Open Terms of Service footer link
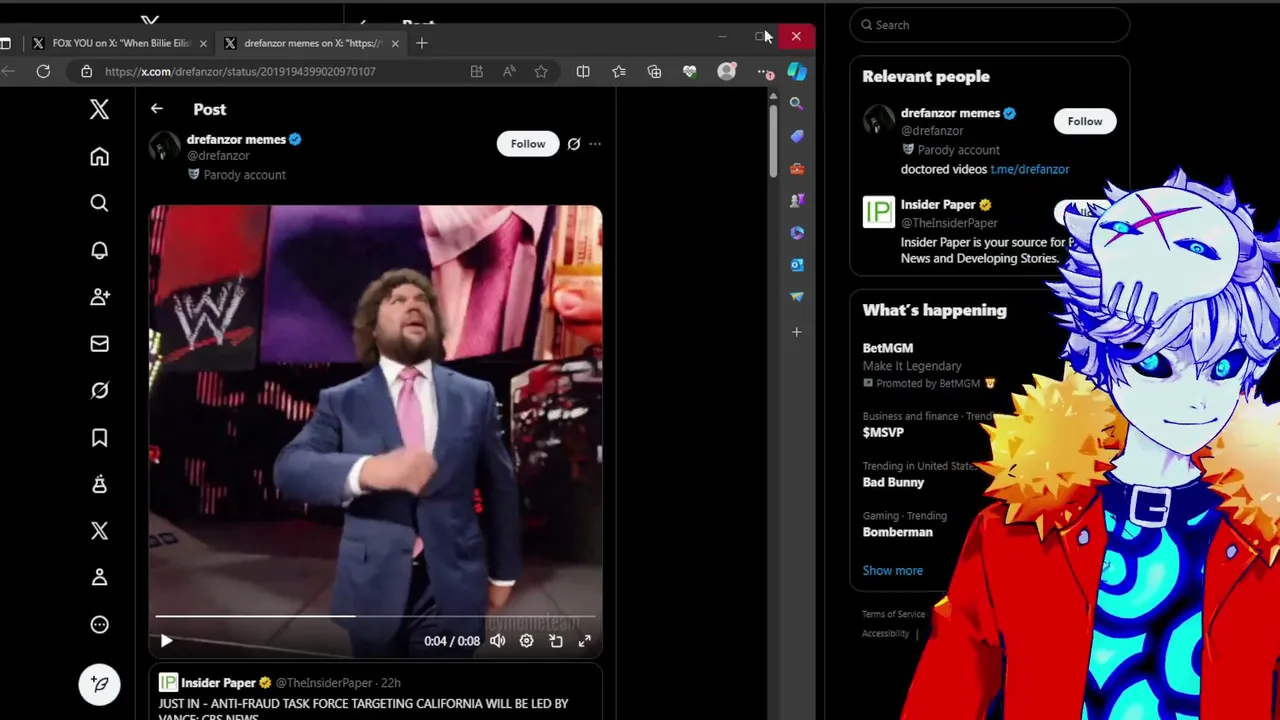The width and height of the screenshot is (1280, 720). tap(893, 614)
